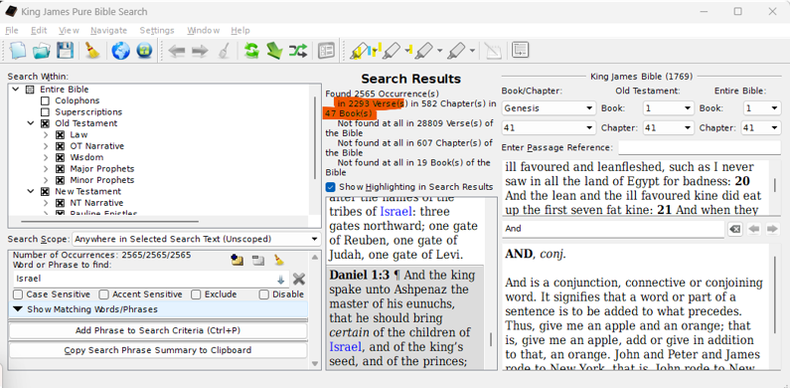
Task: Open a saved search file using the folder icon
Action: (x=41, y=51)
